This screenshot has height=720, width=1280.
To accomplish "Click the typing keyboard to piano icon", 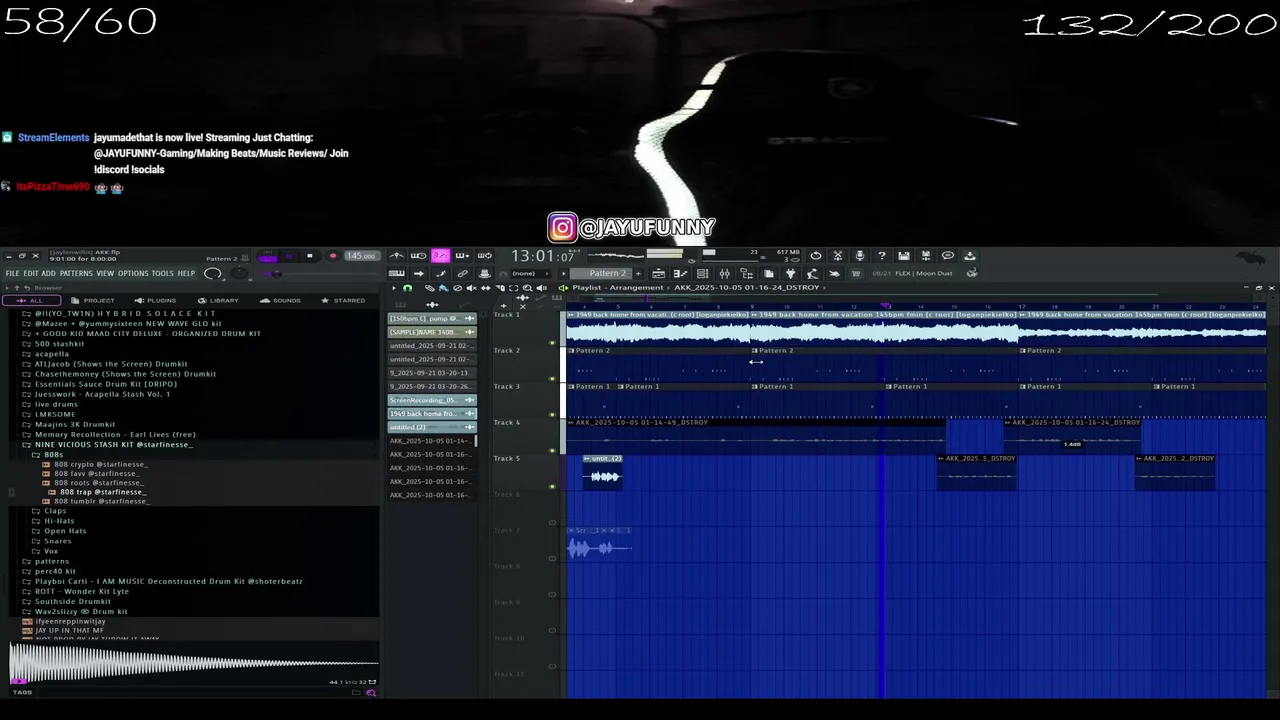I will coord(397,273).
